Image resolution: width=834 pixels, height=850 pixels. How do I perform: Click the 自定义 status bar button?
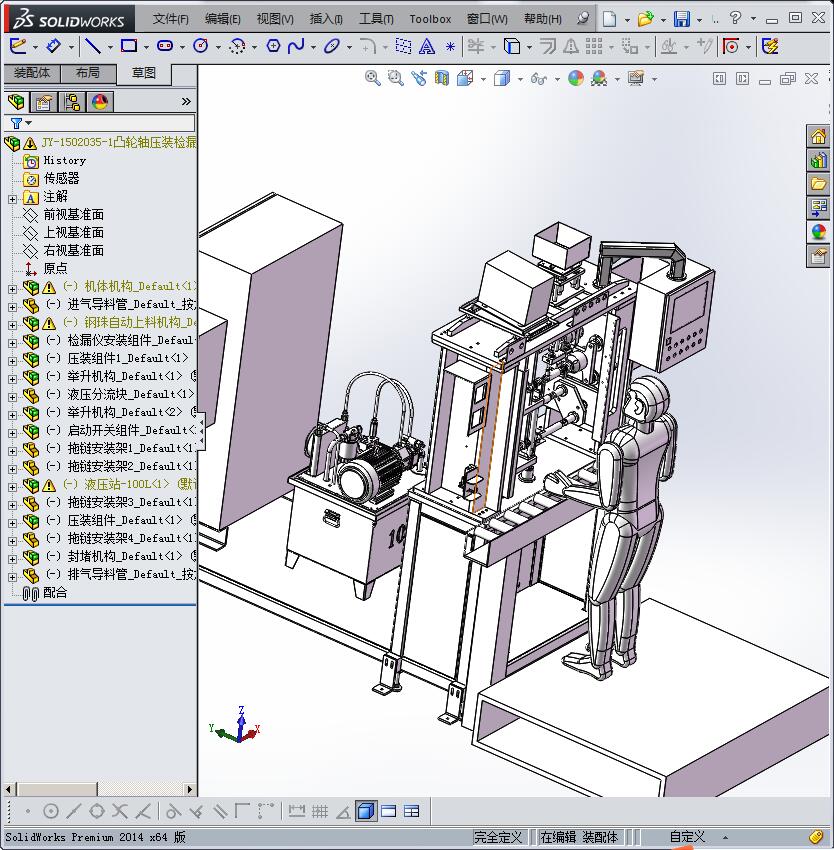point(687,837)
